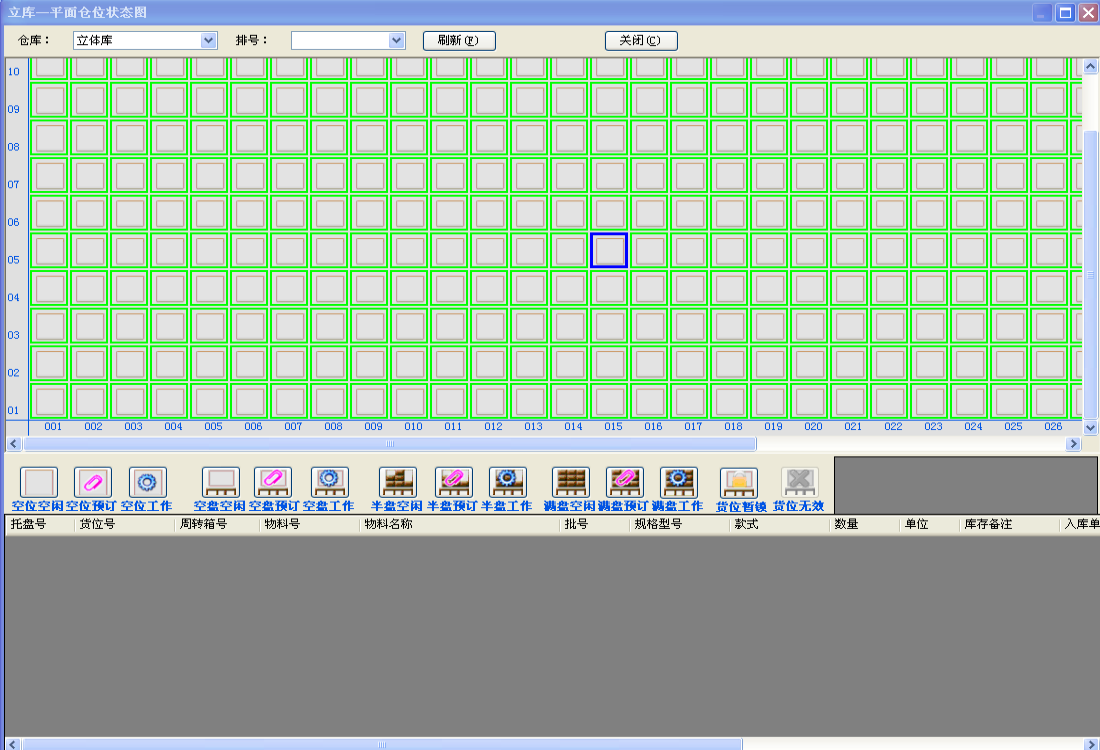This screenshot has height=750, width=1100.
Task: Select the blue-highlighted cell at row 05 column 015
Action: click(609, 250)
